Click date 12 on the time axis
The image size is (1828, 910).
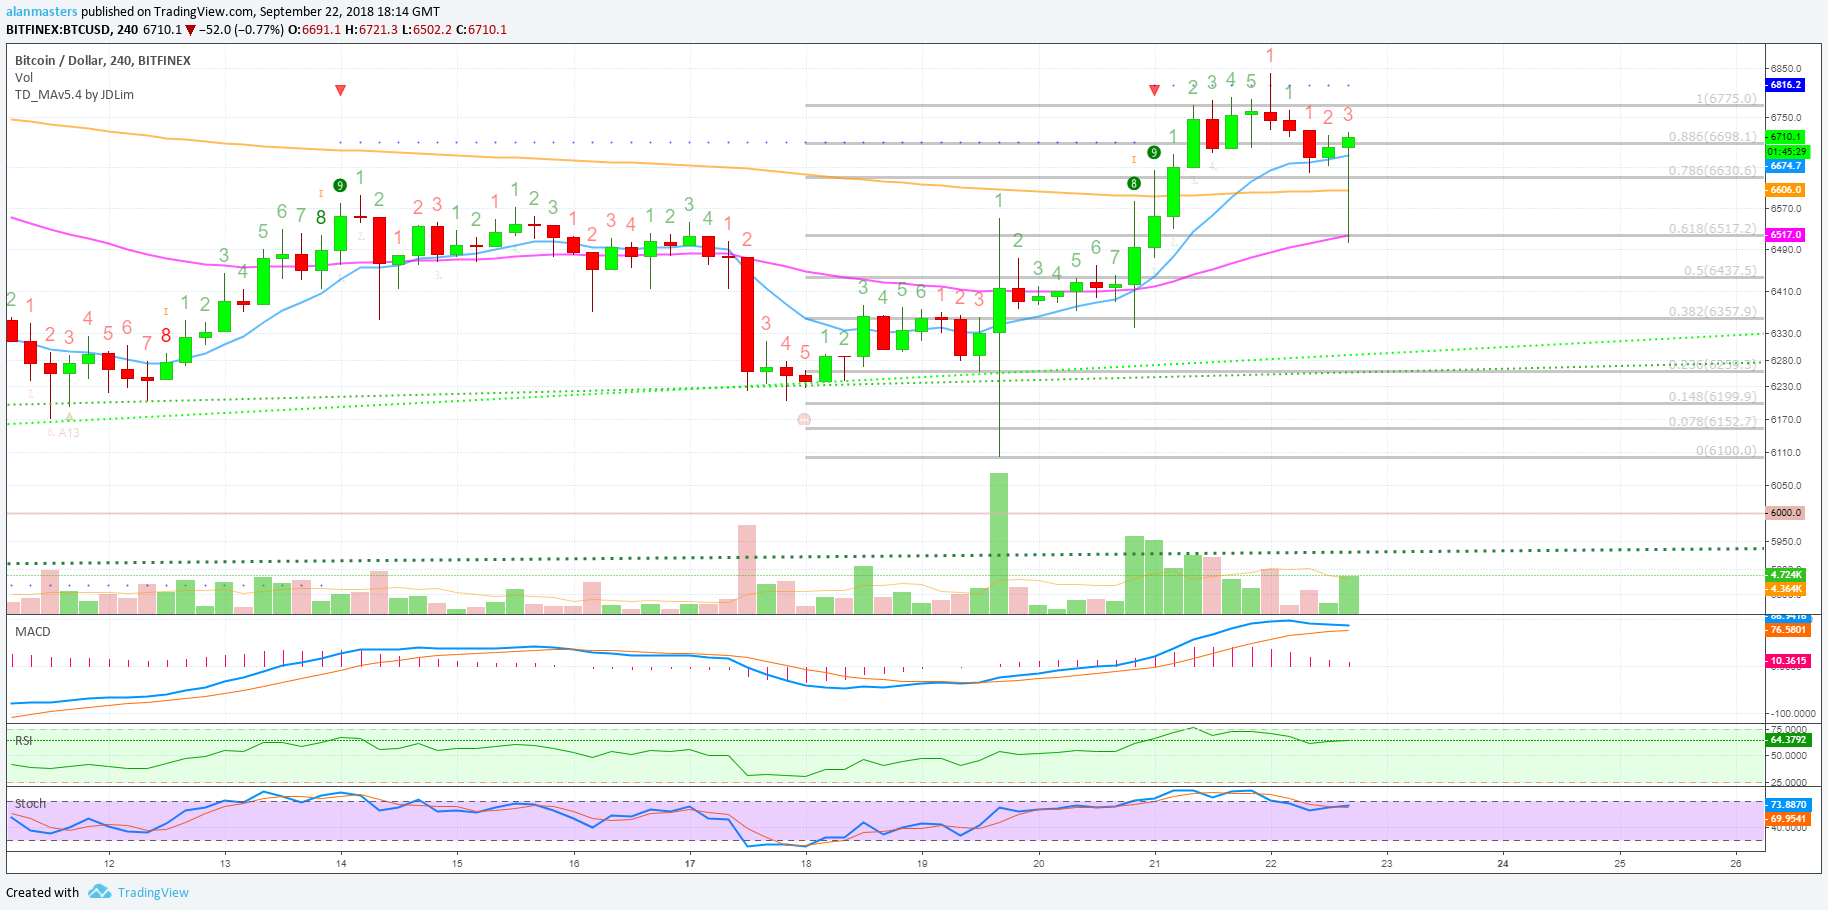coord(109,864)
